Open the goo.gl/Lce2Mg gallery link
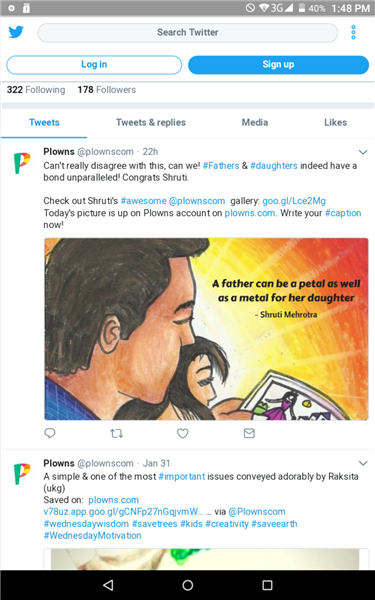 pos(294,201)
